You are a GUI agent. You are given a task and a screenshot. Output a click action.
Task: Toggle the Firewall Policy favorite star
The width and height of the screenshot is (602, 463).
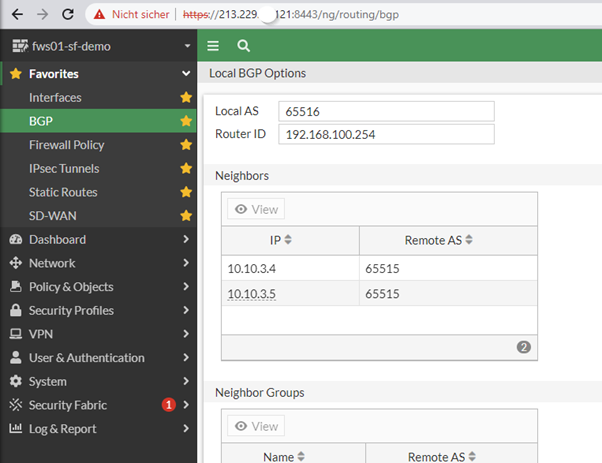[x=186, y=145]
